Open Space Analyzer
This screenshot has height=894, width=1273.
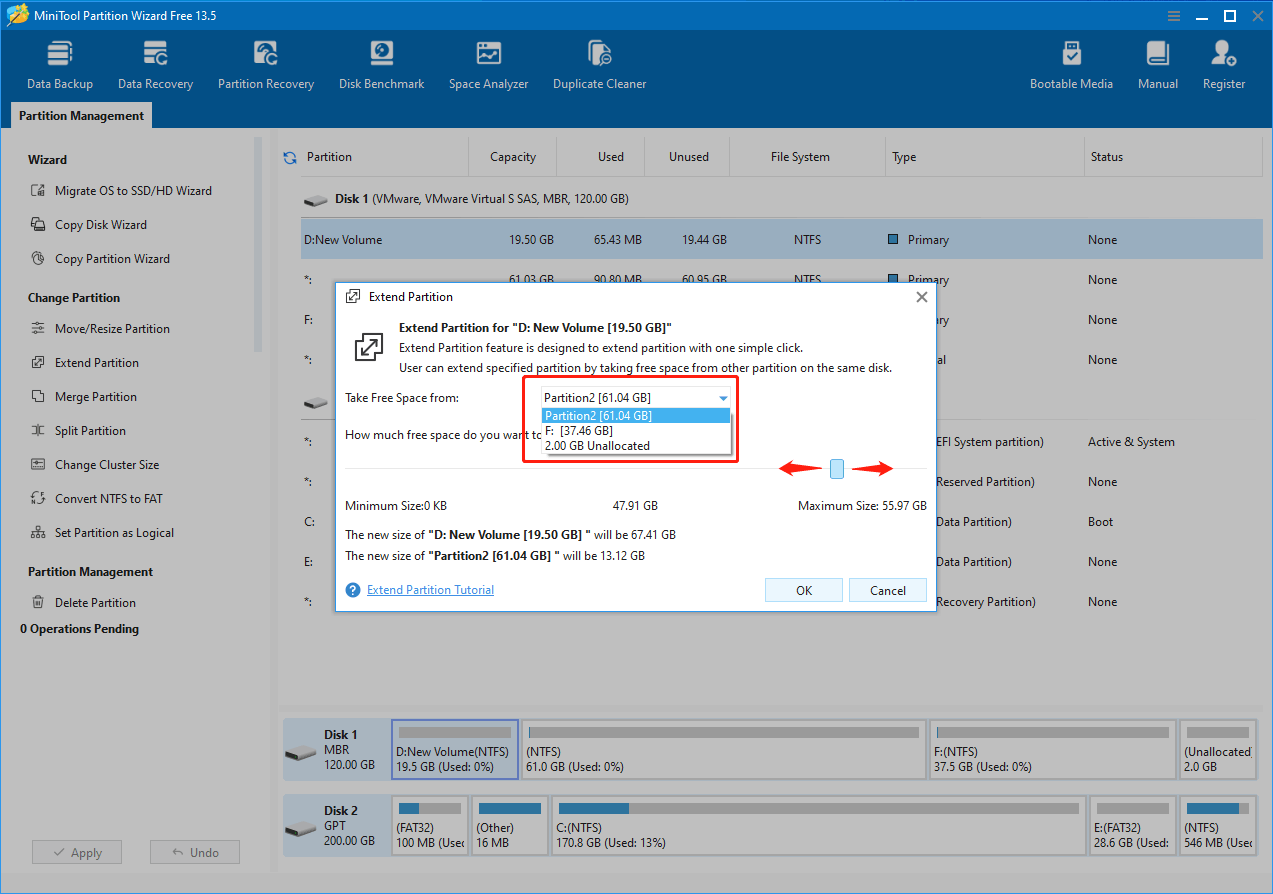[488, 64]
